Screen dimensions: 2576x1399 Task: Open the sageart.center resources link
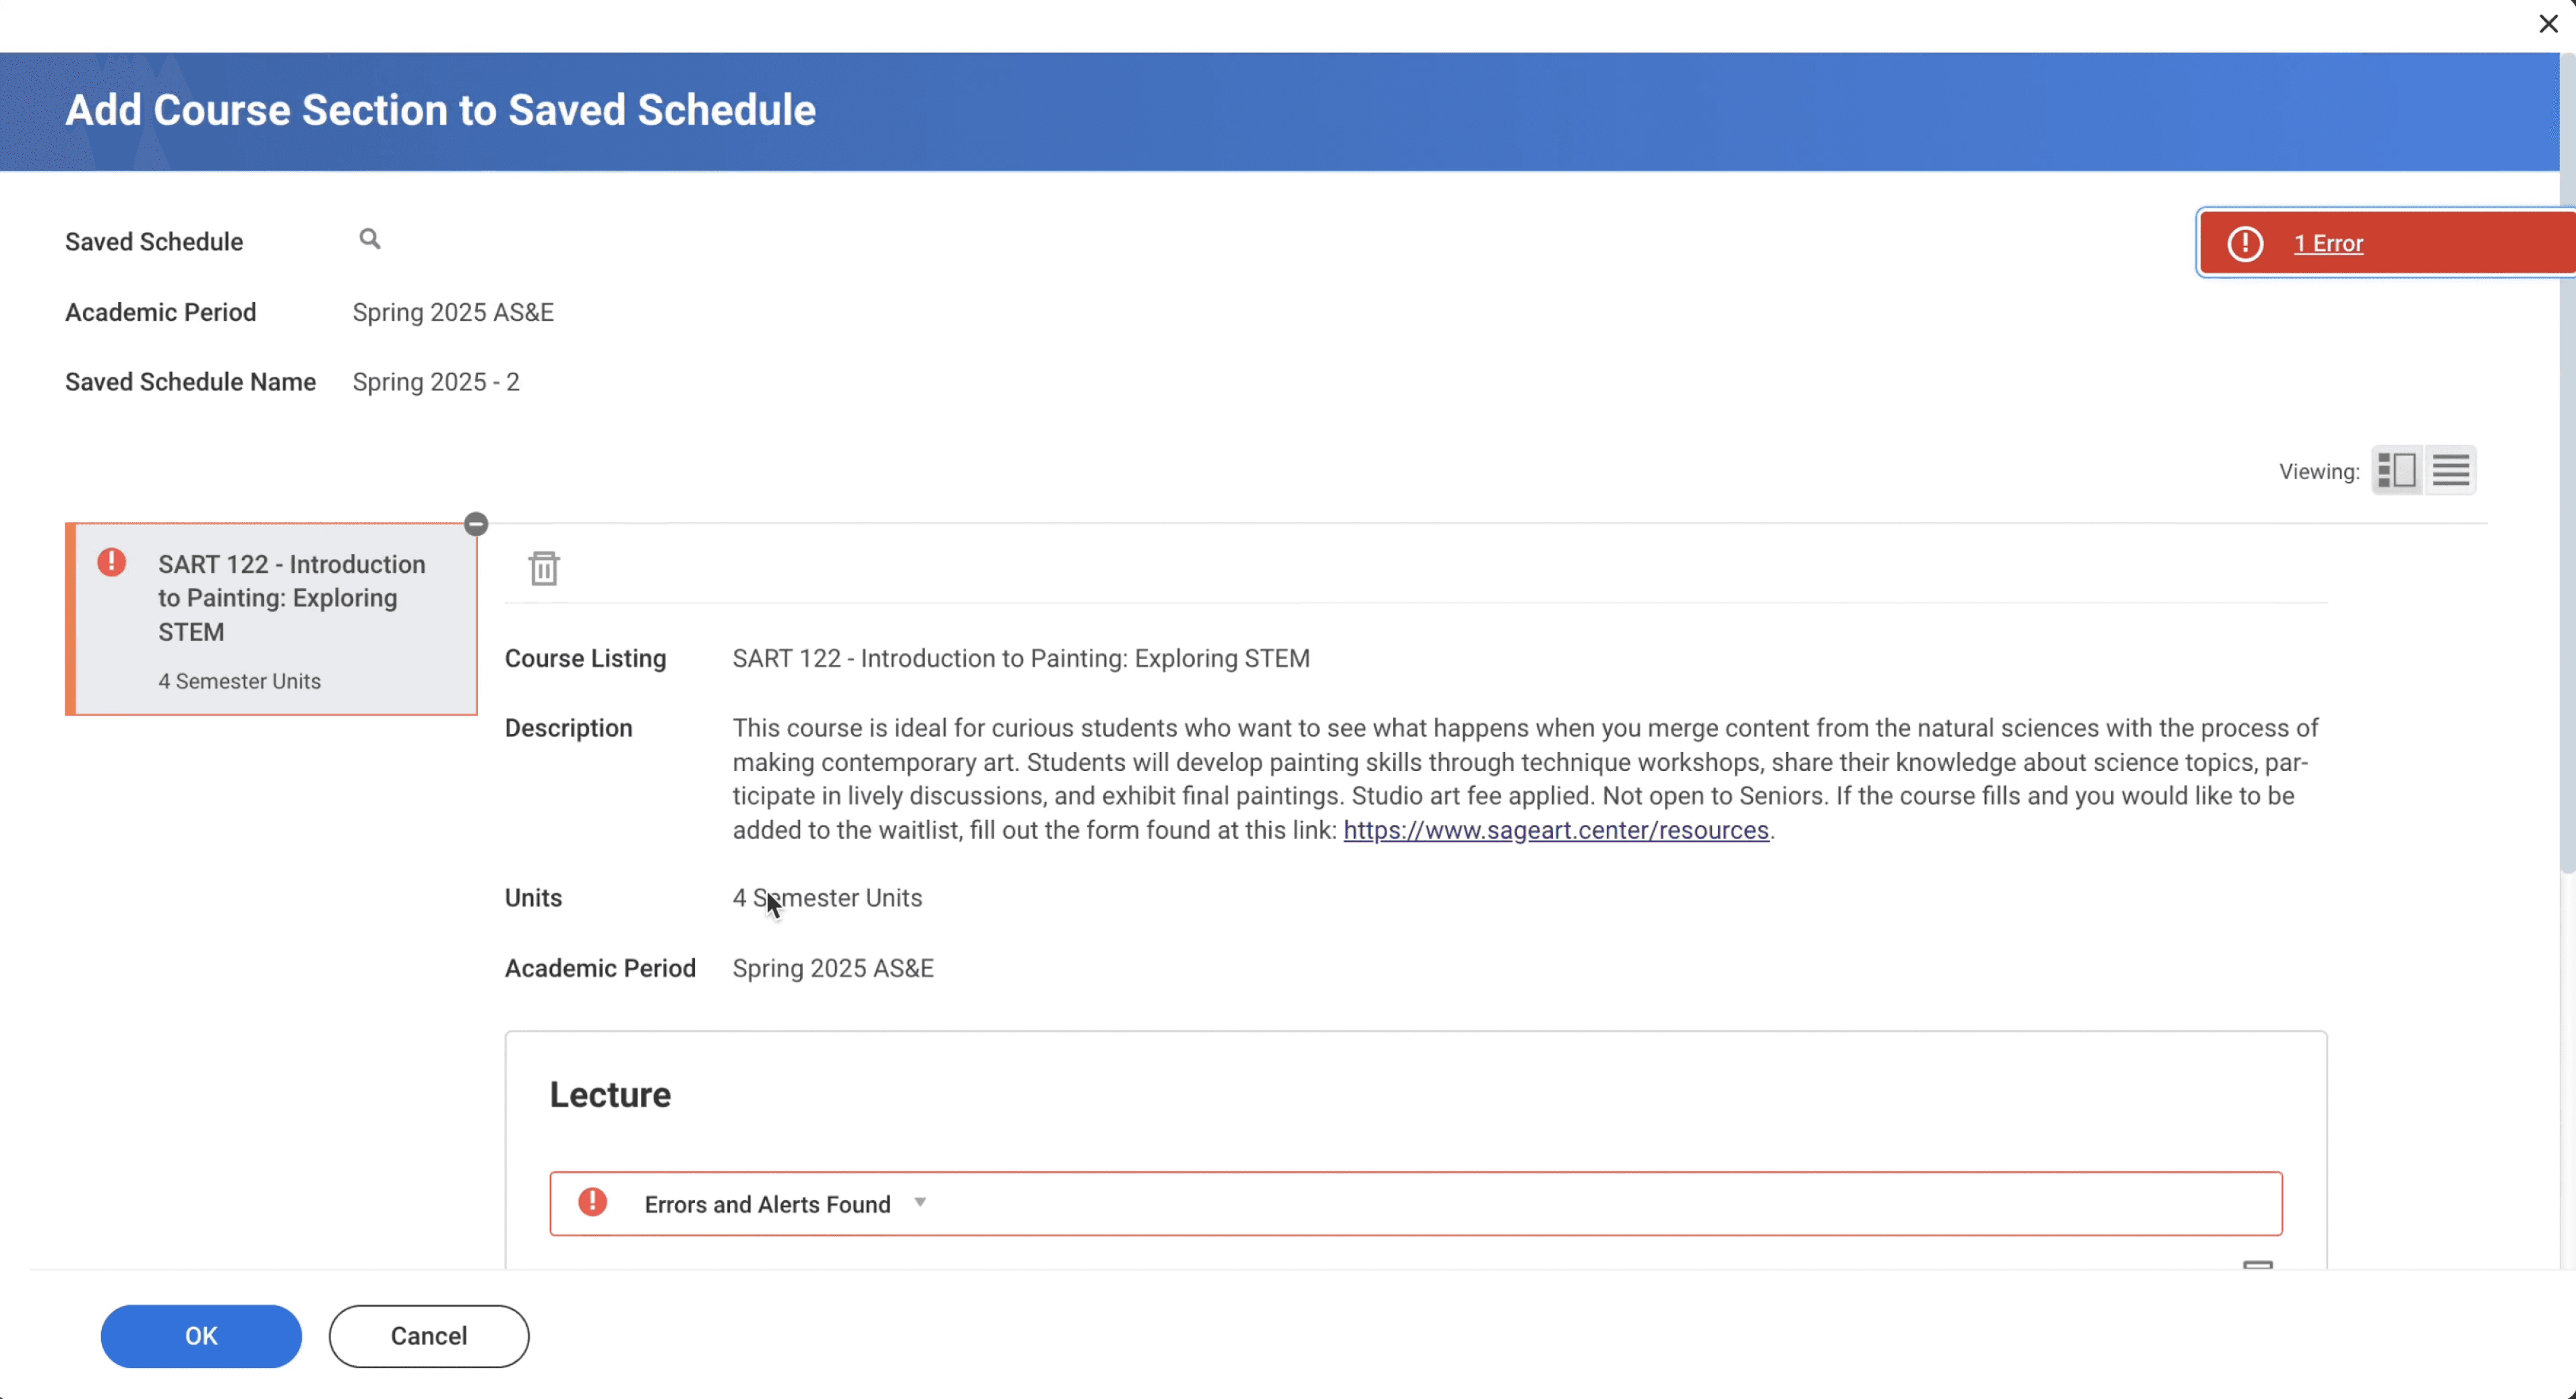pyautogui.click(x=1556, y=830)
